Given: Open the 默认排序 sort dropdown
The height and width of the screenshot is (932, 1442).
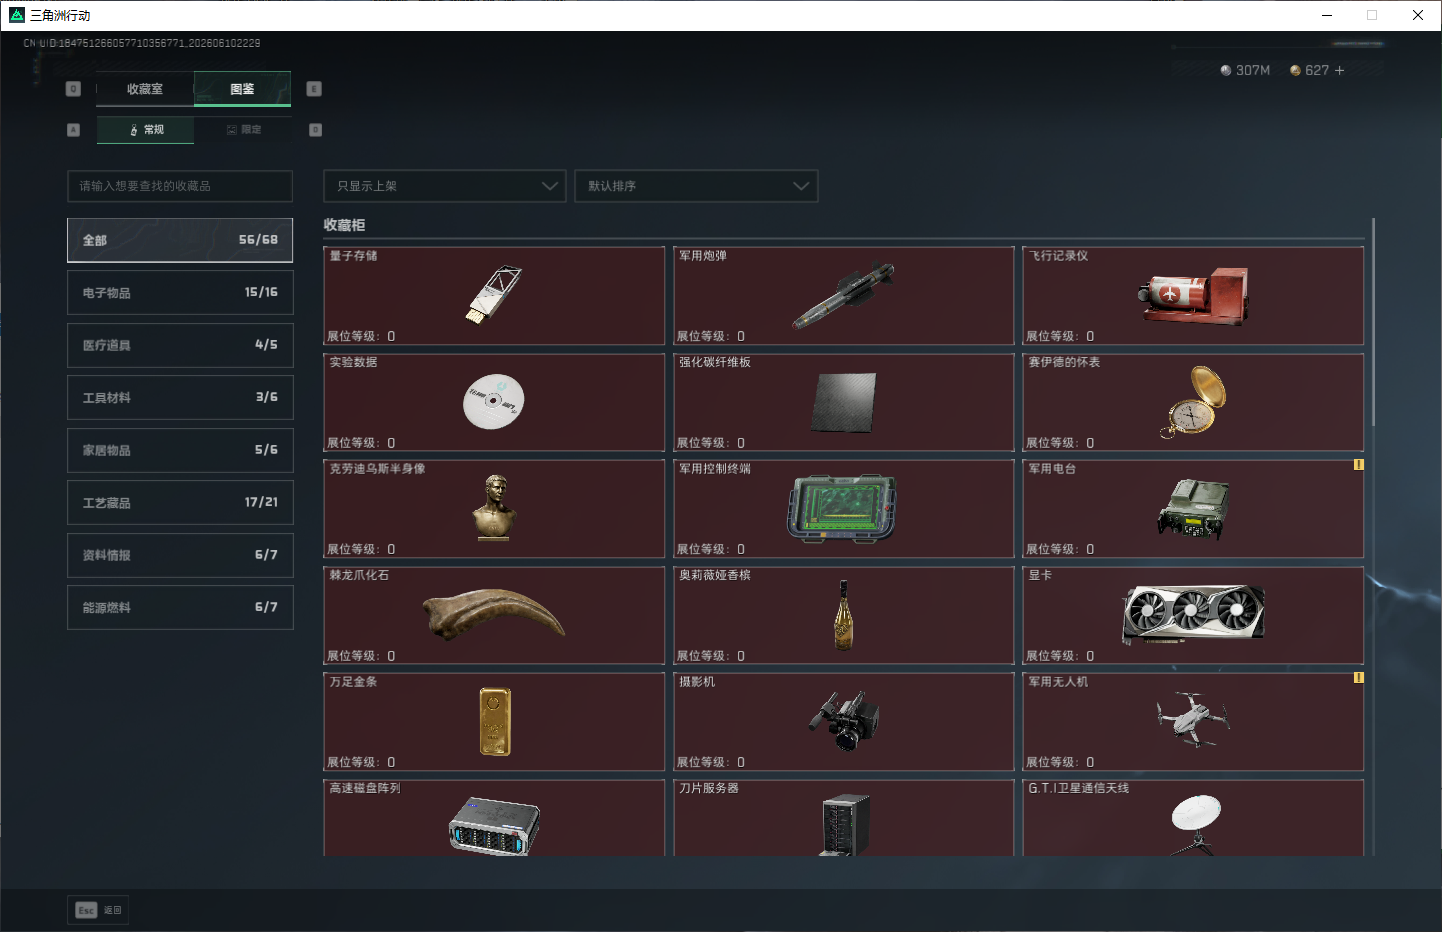Looking at the screenshot, I should pyautogui.click(x=696, y=186).
